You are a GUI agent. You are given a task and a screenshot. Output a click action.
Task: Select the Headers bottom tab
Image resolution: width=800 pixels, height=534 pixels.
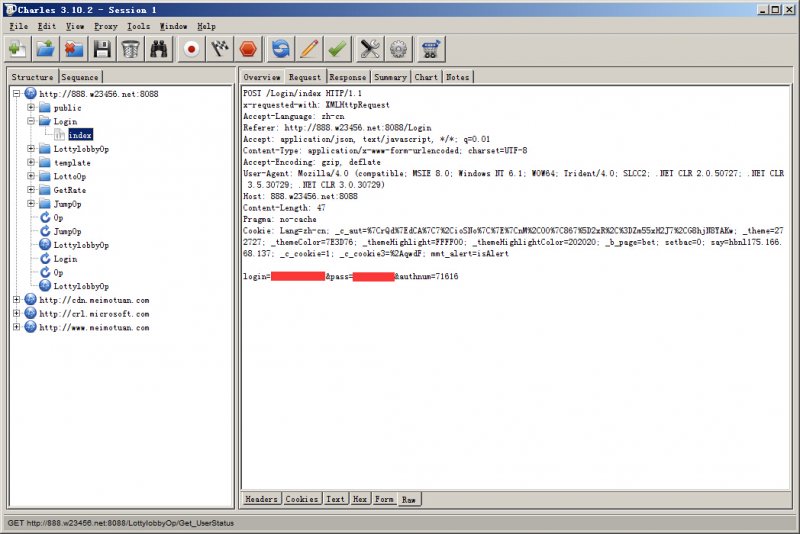coord(261,499)
